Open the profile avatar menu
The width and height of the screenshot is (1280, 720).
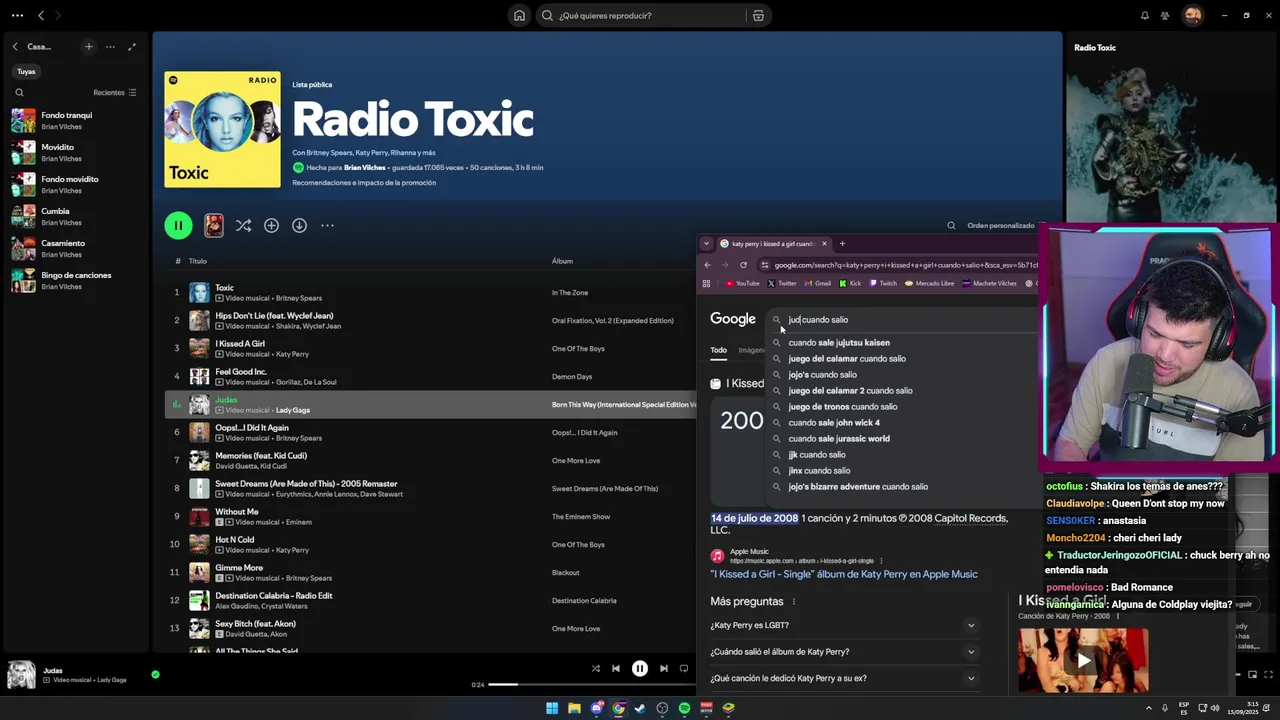coord(1192,15)
